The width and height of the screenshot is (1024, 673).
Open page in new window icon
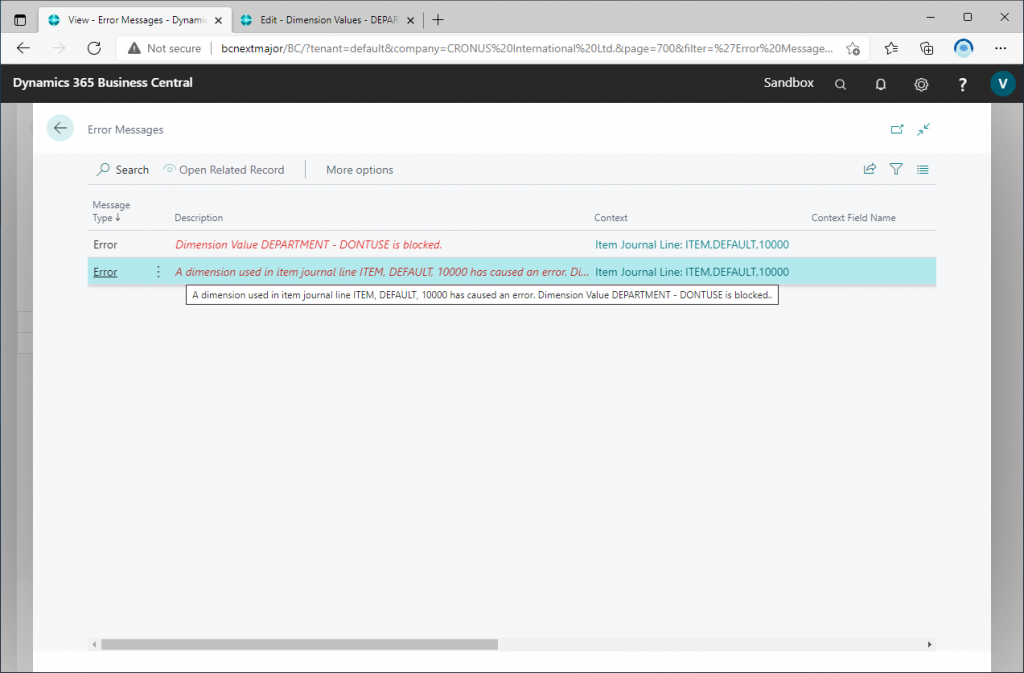tap(897, 129)
